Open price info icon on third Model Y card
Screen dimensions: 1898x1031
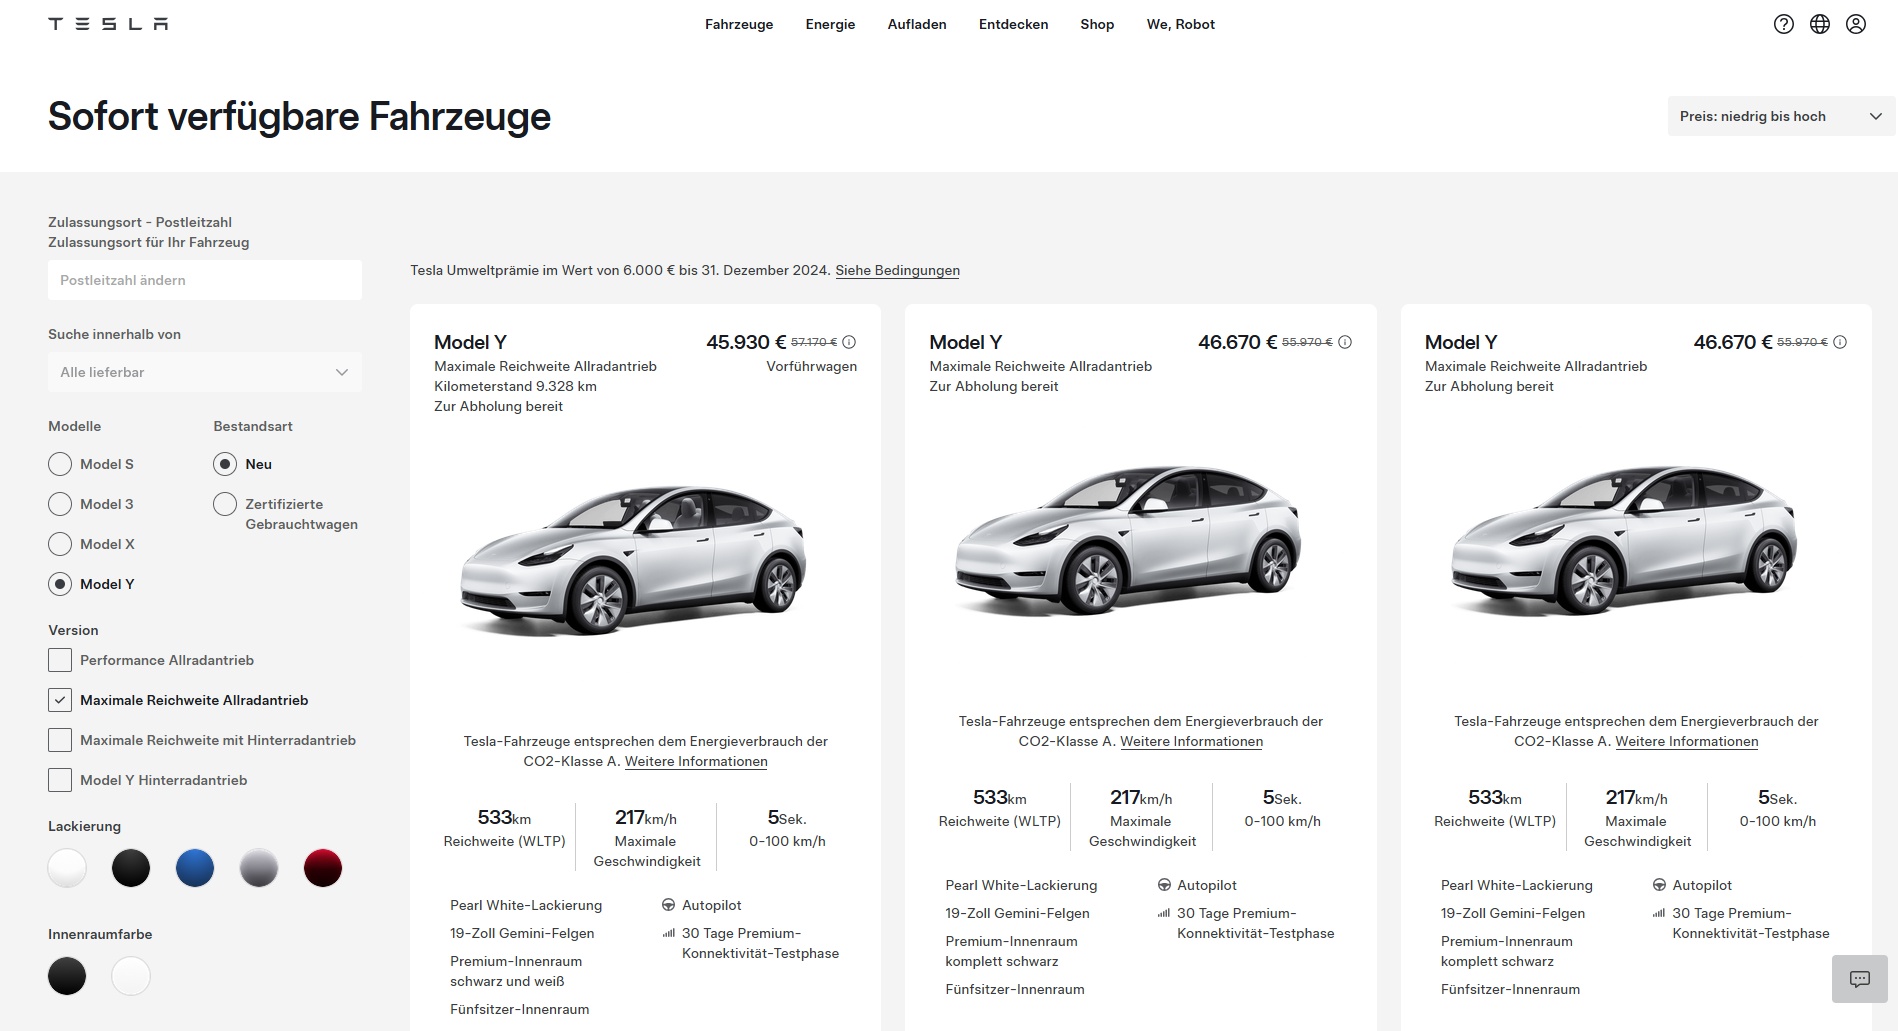click(1840, 342)
